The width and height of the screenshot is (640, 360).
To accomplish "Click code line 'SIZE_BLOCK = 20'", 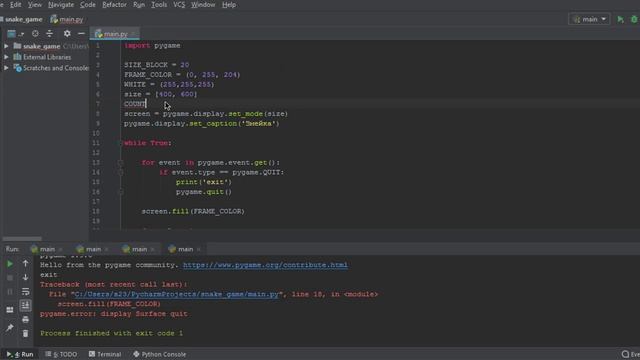I will point(156,65).
